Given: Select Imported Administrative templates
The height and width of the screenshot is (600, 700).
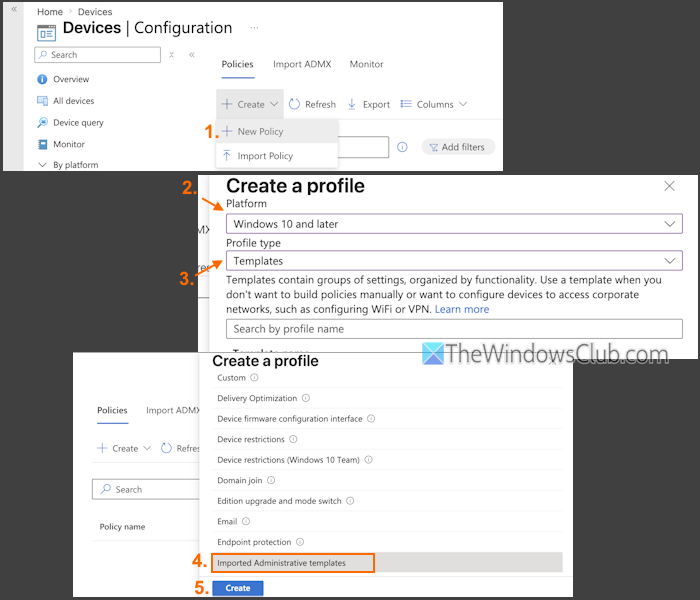Looking at the screenshot, I should point(387,563).
